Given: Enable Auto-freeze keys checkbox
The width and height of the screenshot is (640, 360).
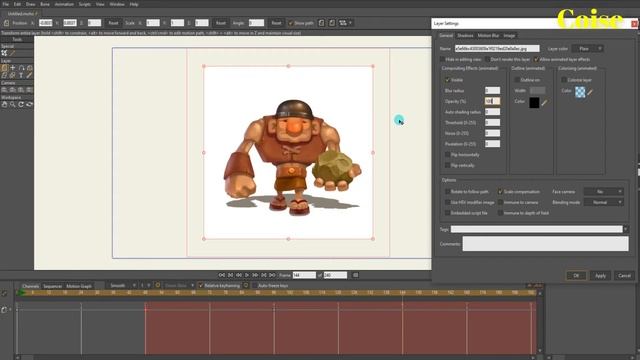Looking at the screenshot, I should [254, 286].
